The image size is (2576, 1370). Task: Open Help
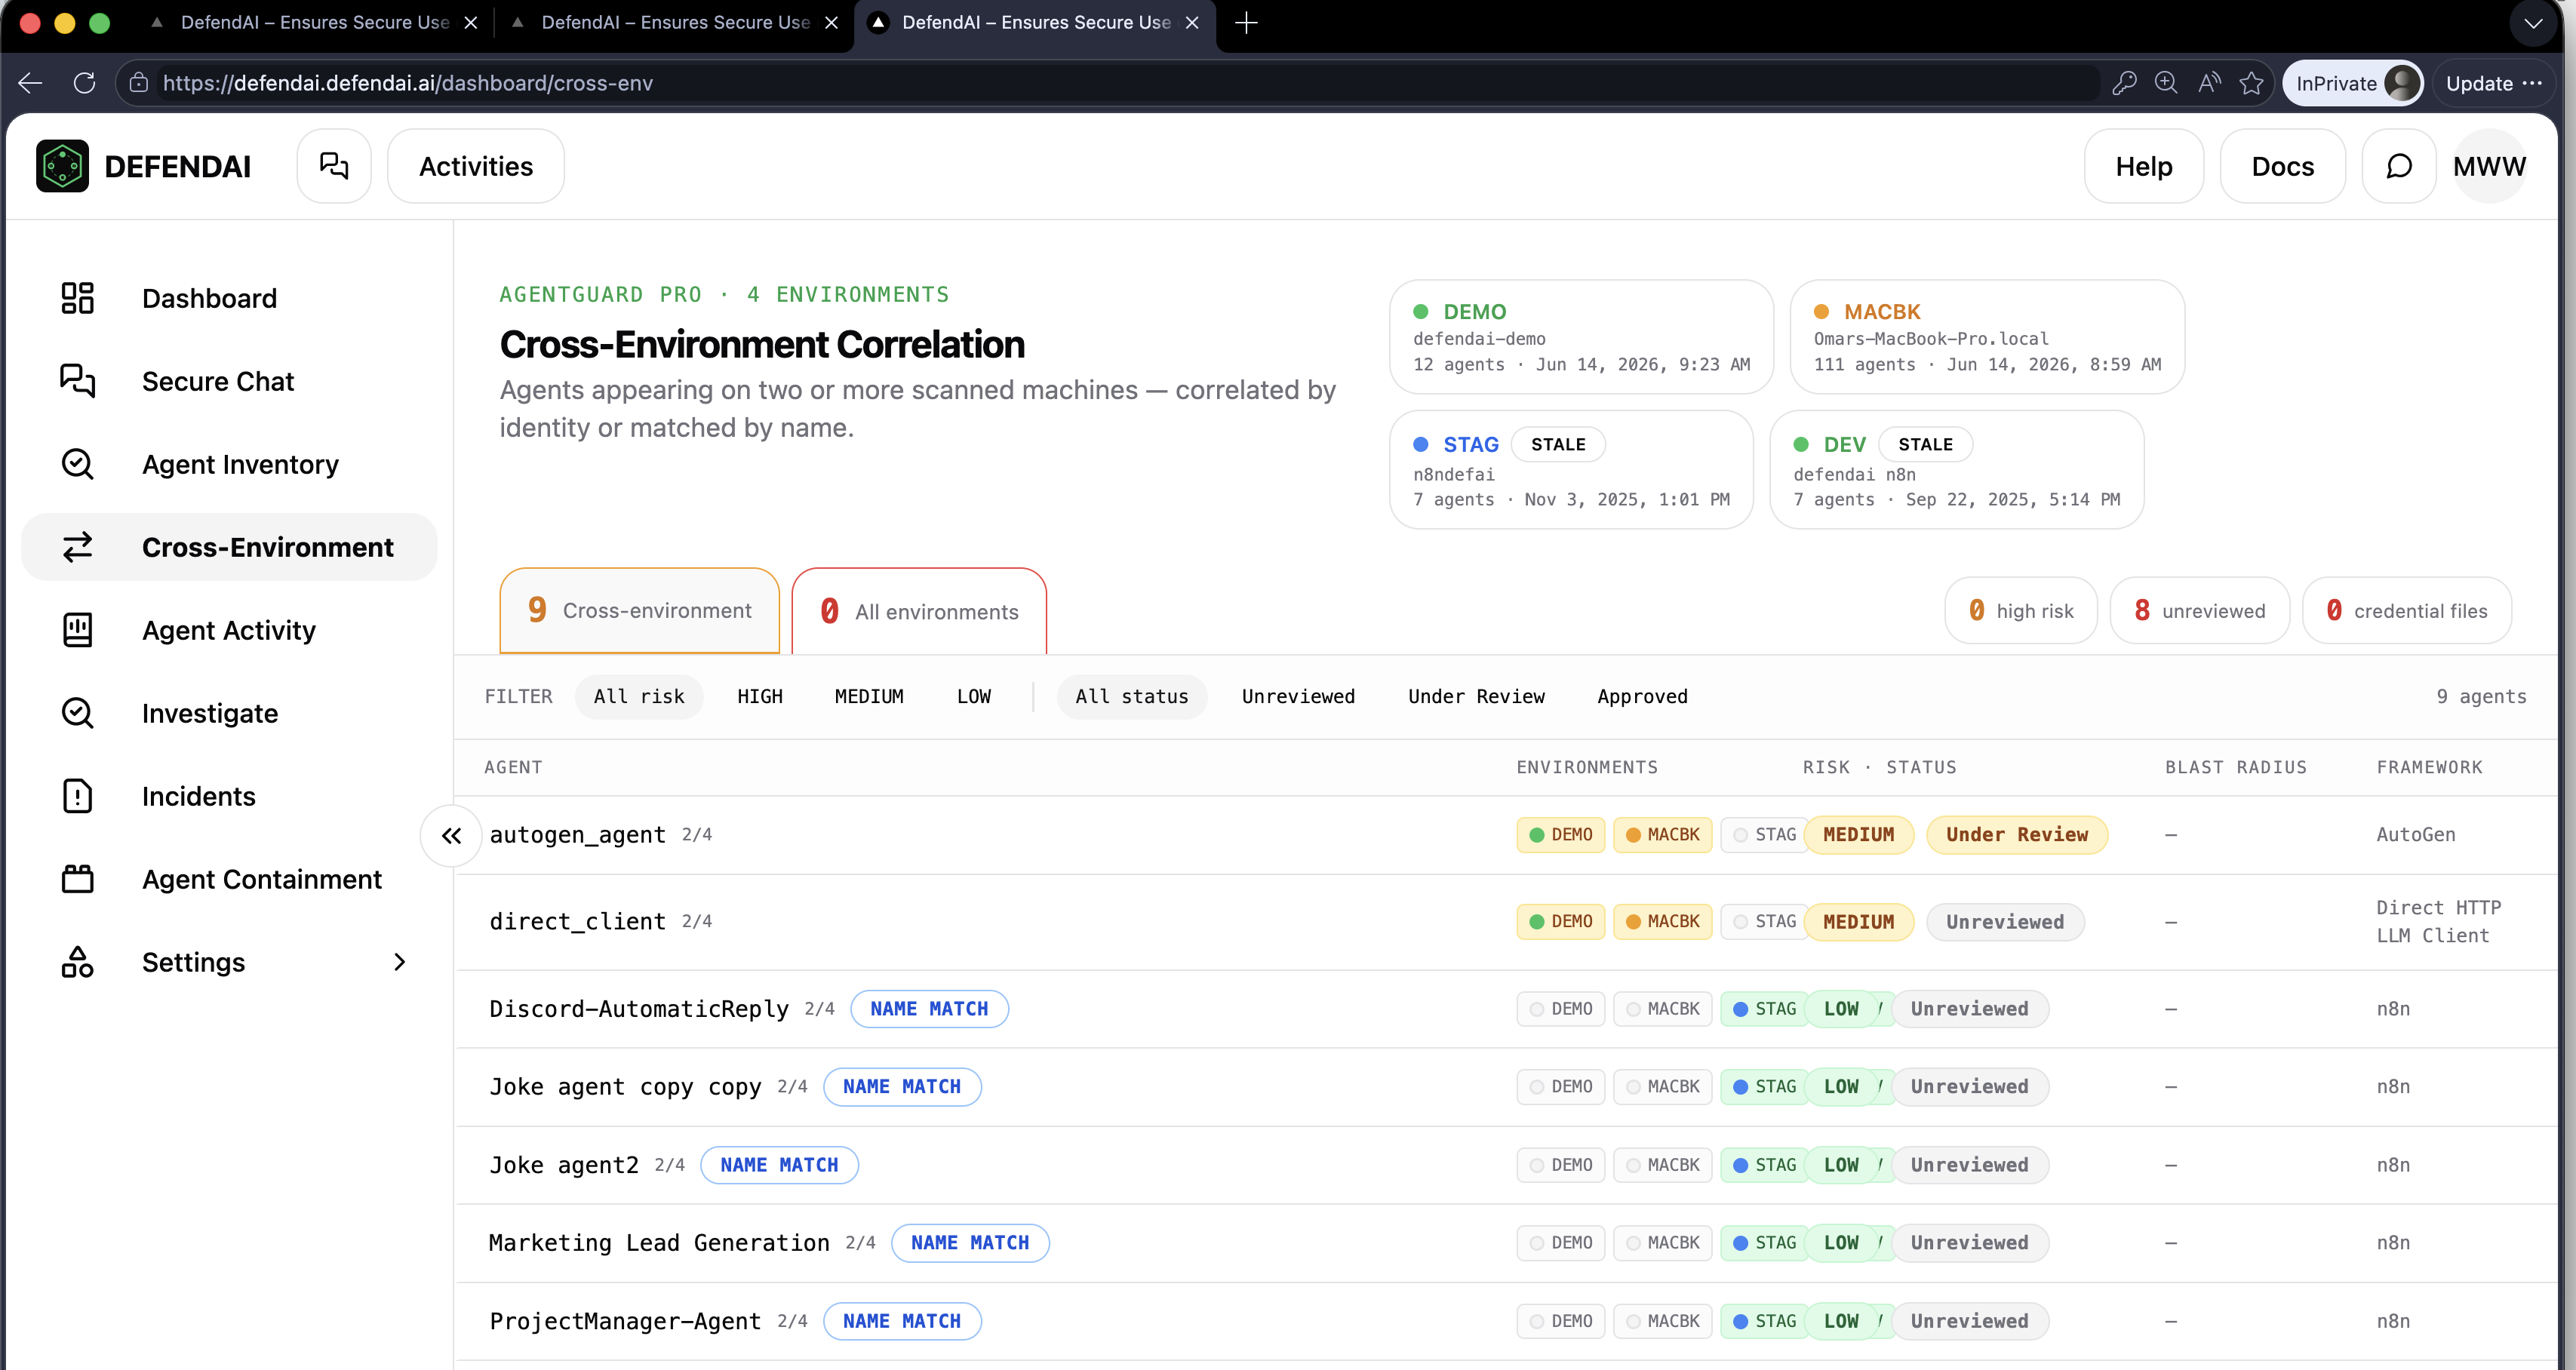click(x=2143, y=166)
